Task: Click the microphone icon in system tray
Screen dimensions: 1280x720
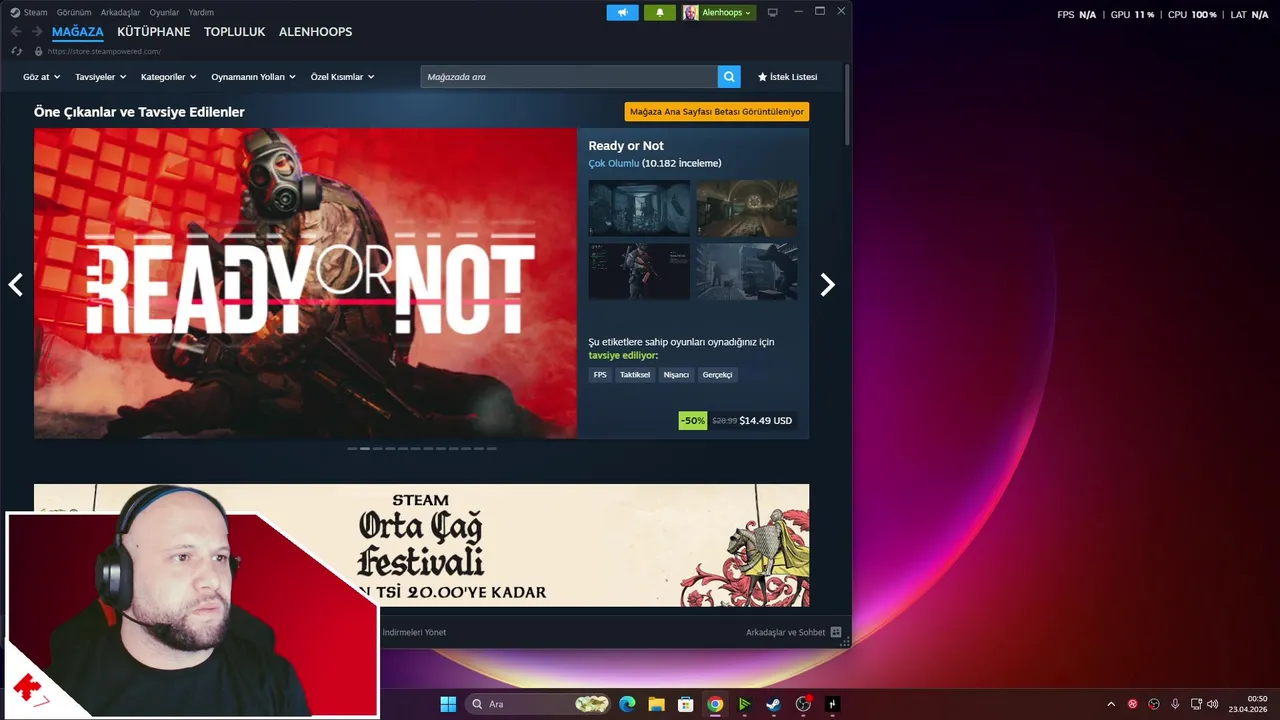Action: click(x=1175, y=704)
